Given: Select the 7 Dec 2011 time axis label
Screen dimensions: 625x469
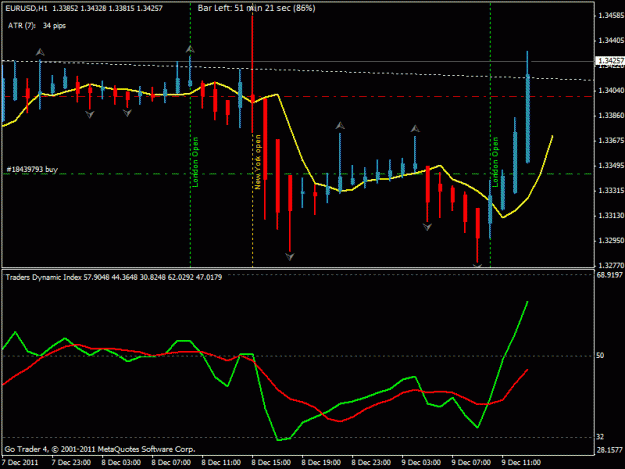Looking at the screenshot, I should (x=20, y=463).
